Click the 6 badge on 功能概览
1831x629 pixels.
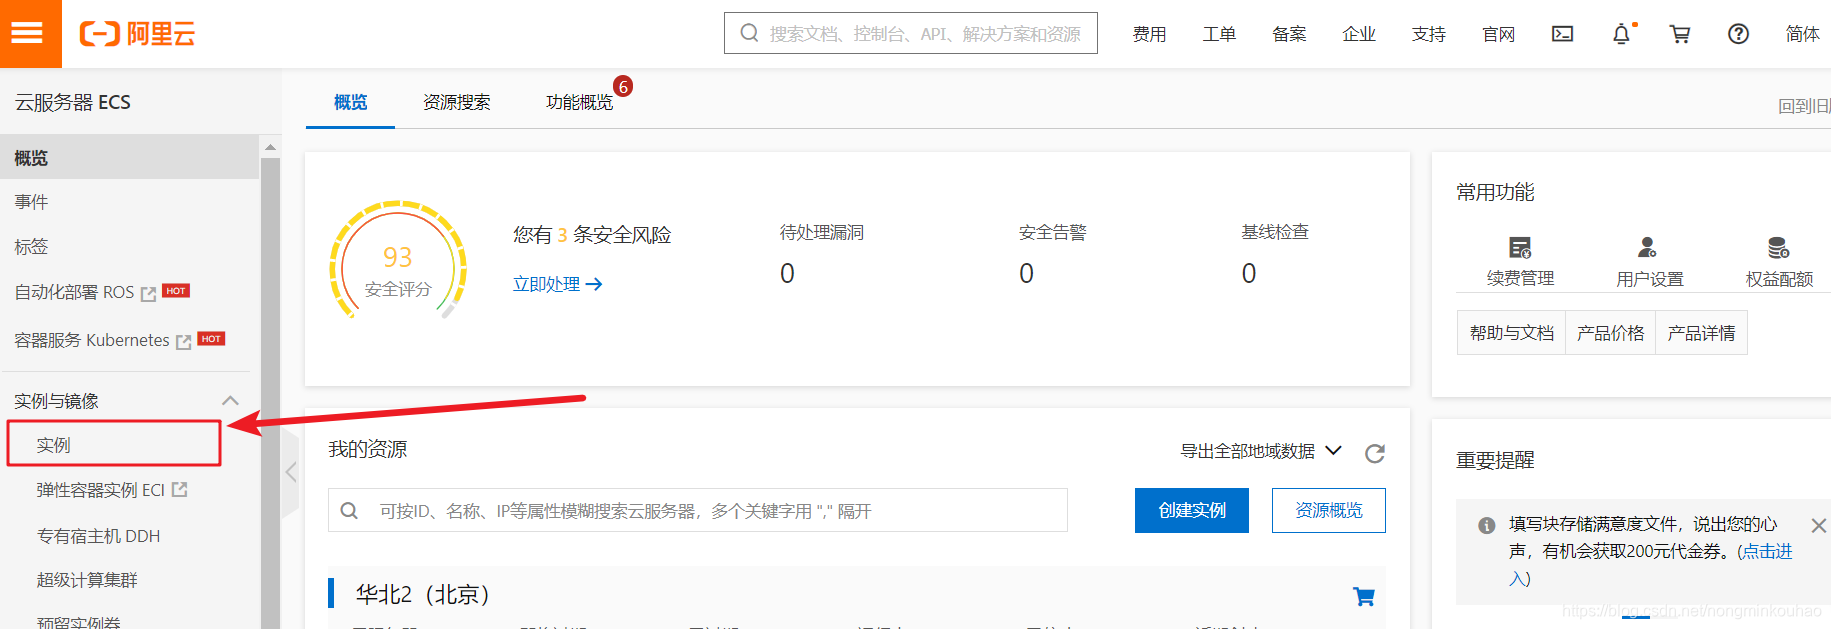pyautogui.click(x=623, y=86)
